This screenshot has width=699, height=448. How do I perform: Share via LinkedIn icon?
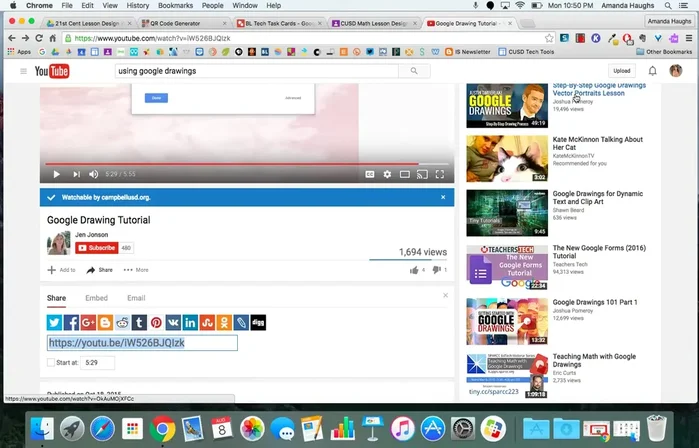coord(190,323)
